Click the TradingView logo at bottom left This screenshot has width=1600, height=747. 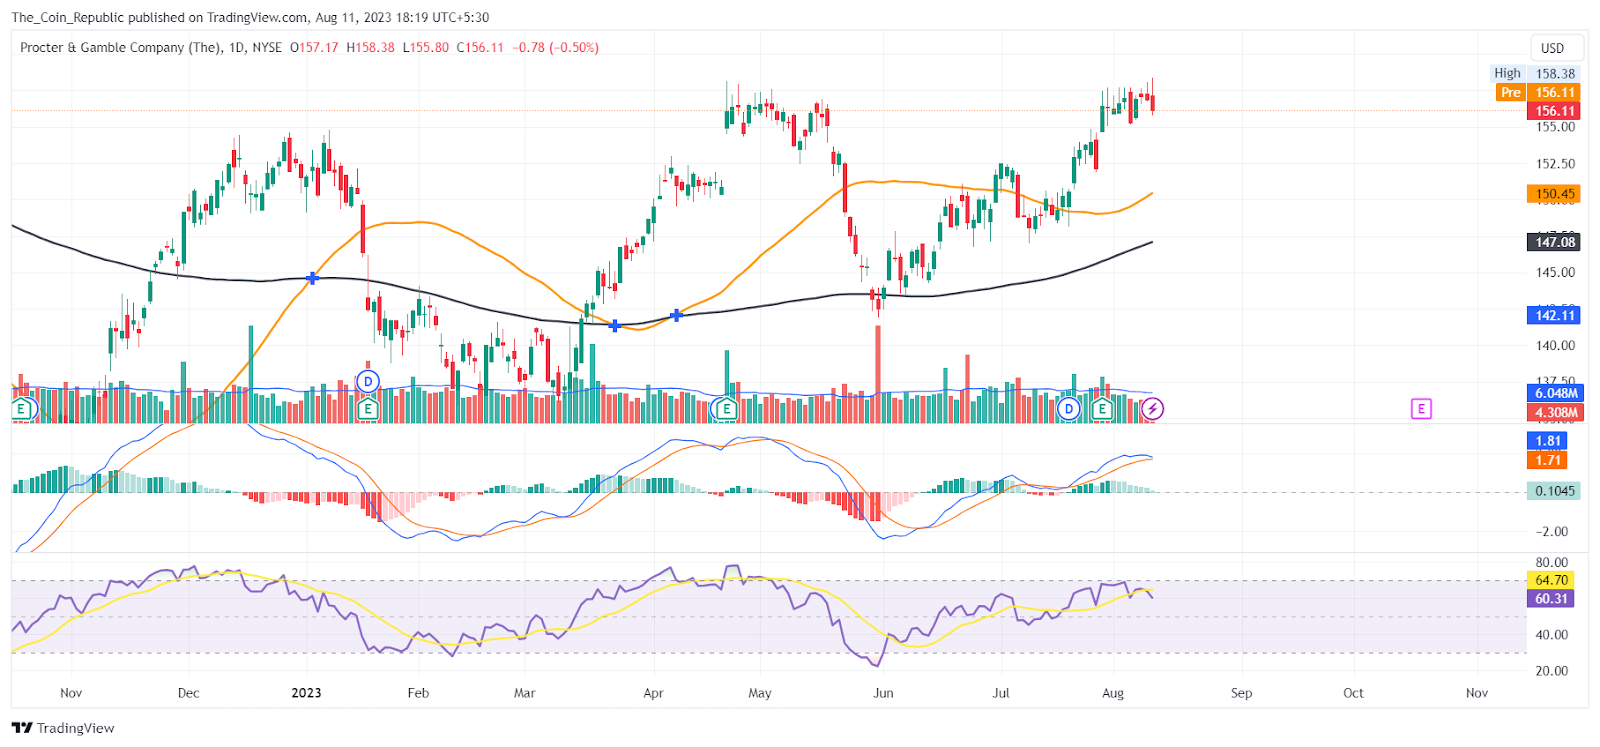tap(63, 728)
